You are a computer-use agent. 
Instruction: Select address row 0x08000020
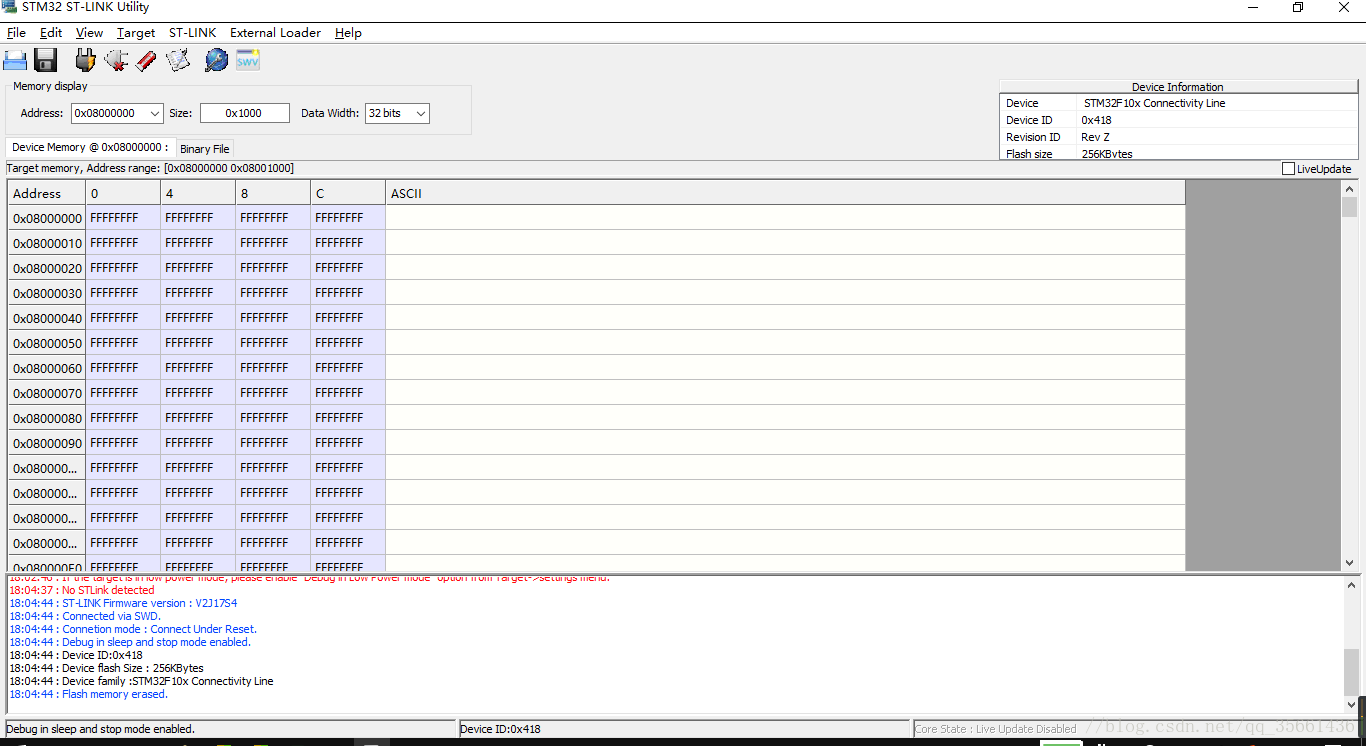(47, 268)
